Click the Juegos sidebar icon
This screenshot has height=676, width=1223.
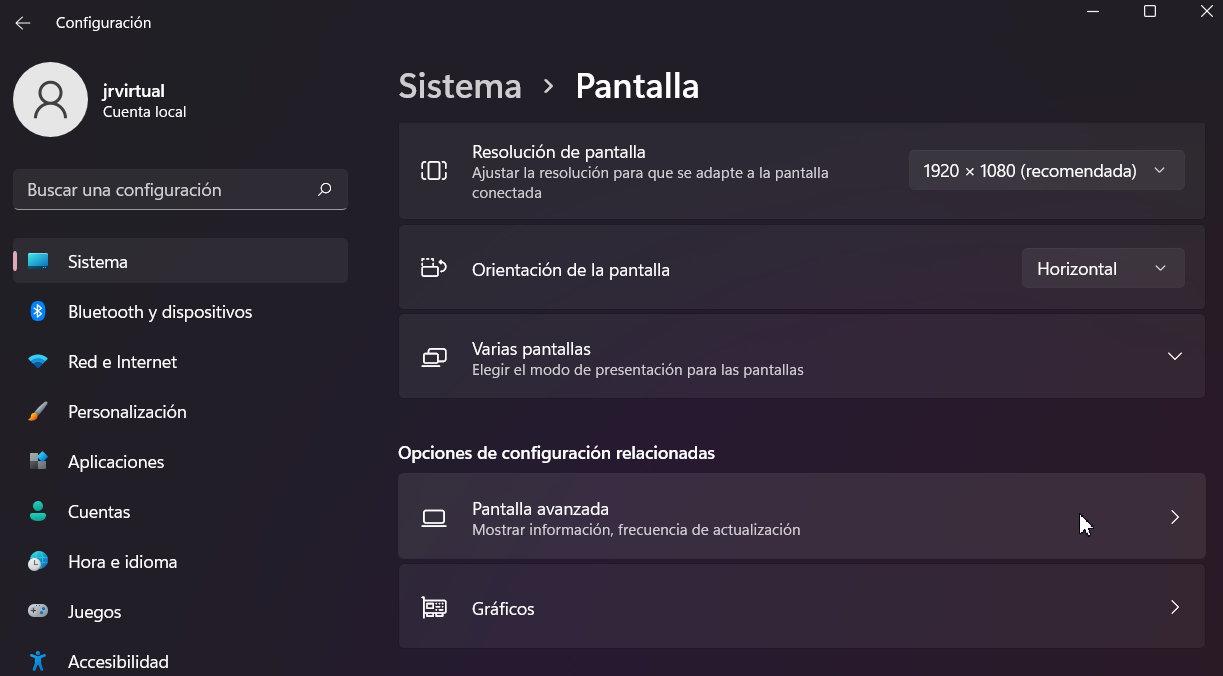(x=37, y=611)
